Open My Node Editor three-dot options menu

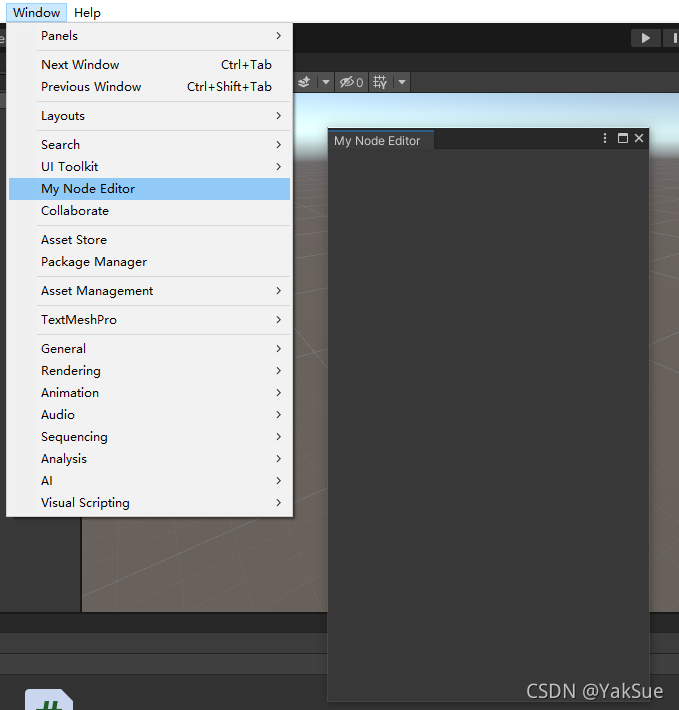(605, 139)
